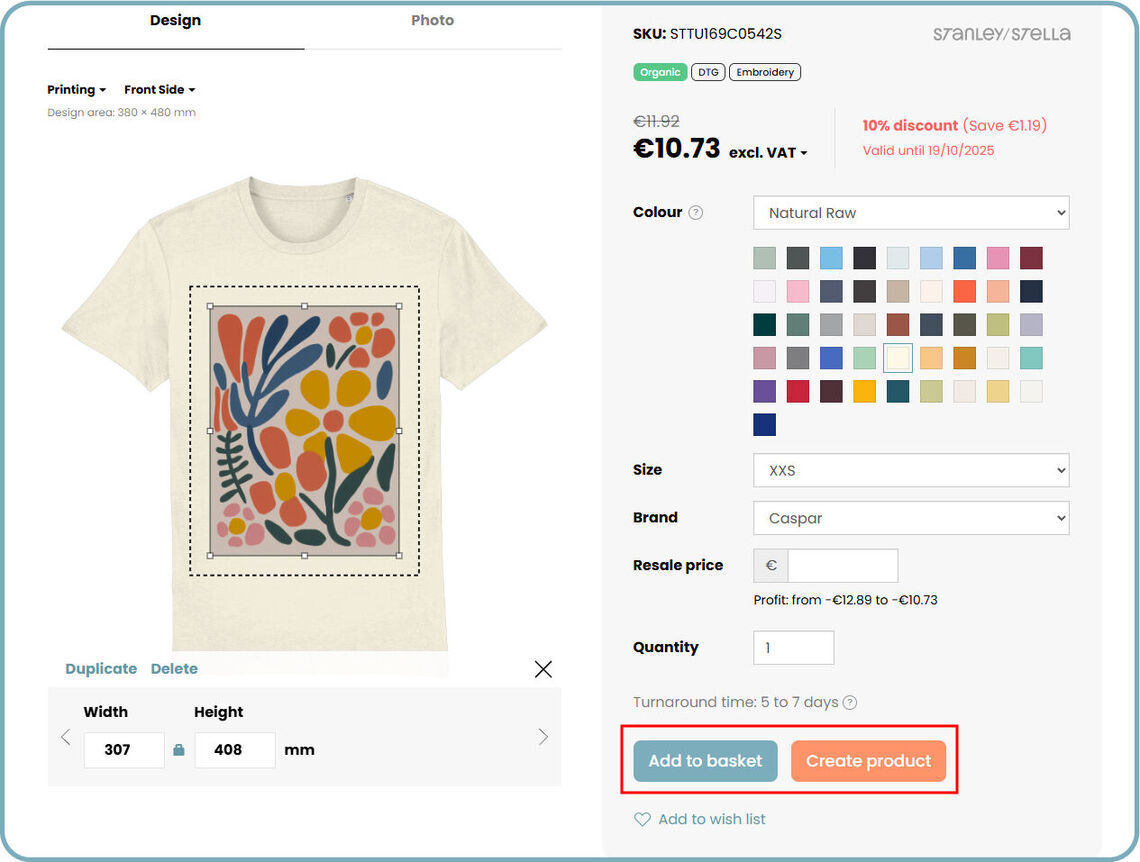Click the Colour help question mark icon
Viewport: 1140px width, 862px height.
coord(696,213)
